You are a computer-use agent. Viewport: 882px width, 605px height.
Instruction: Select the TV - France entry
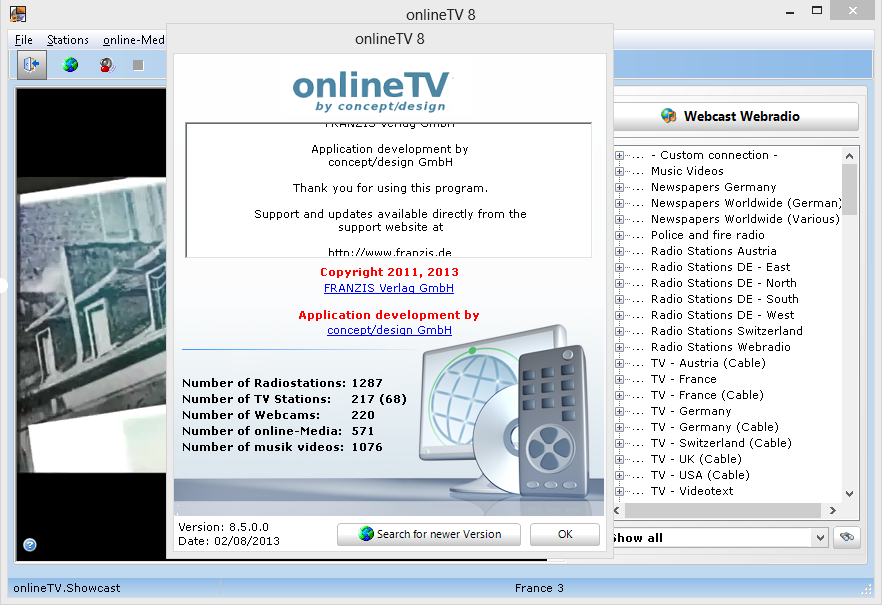tap(683, 380)
